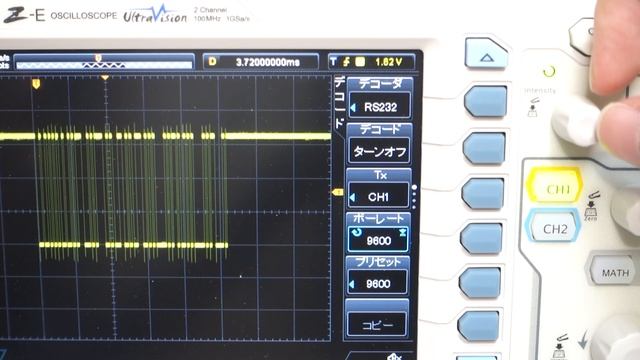Click the knob icon in the ボーレート field
This screenshot has width=640, height=360.
pyautogui.click(x=356, y=232)
